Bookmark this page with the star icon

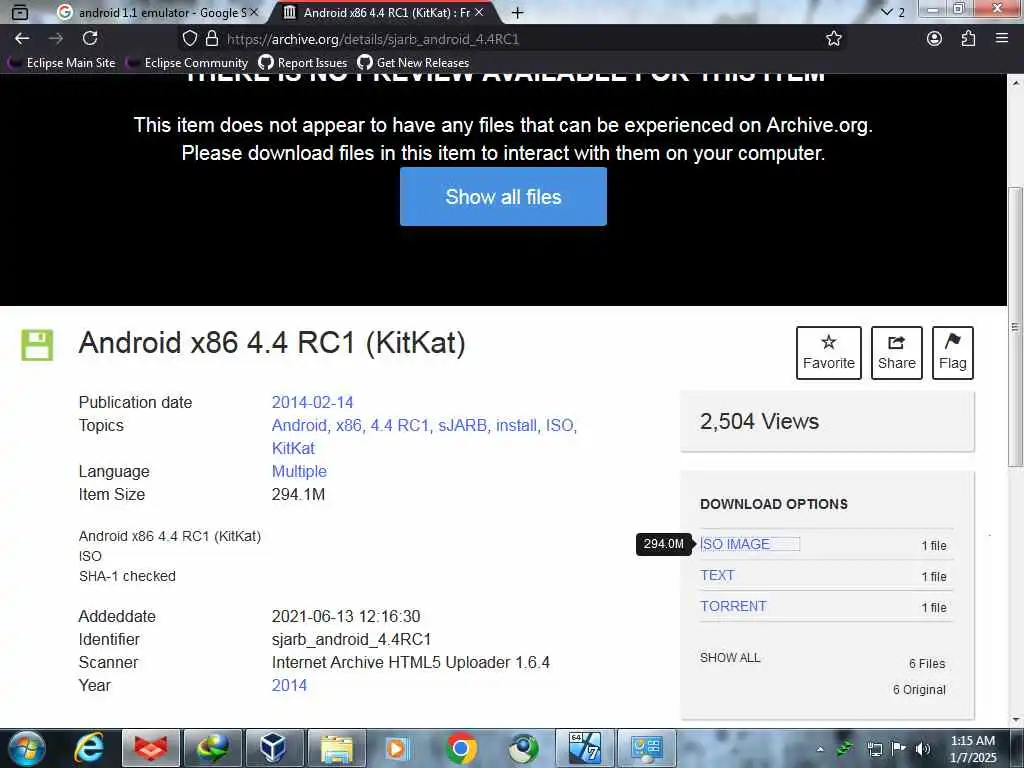(833, 39)
